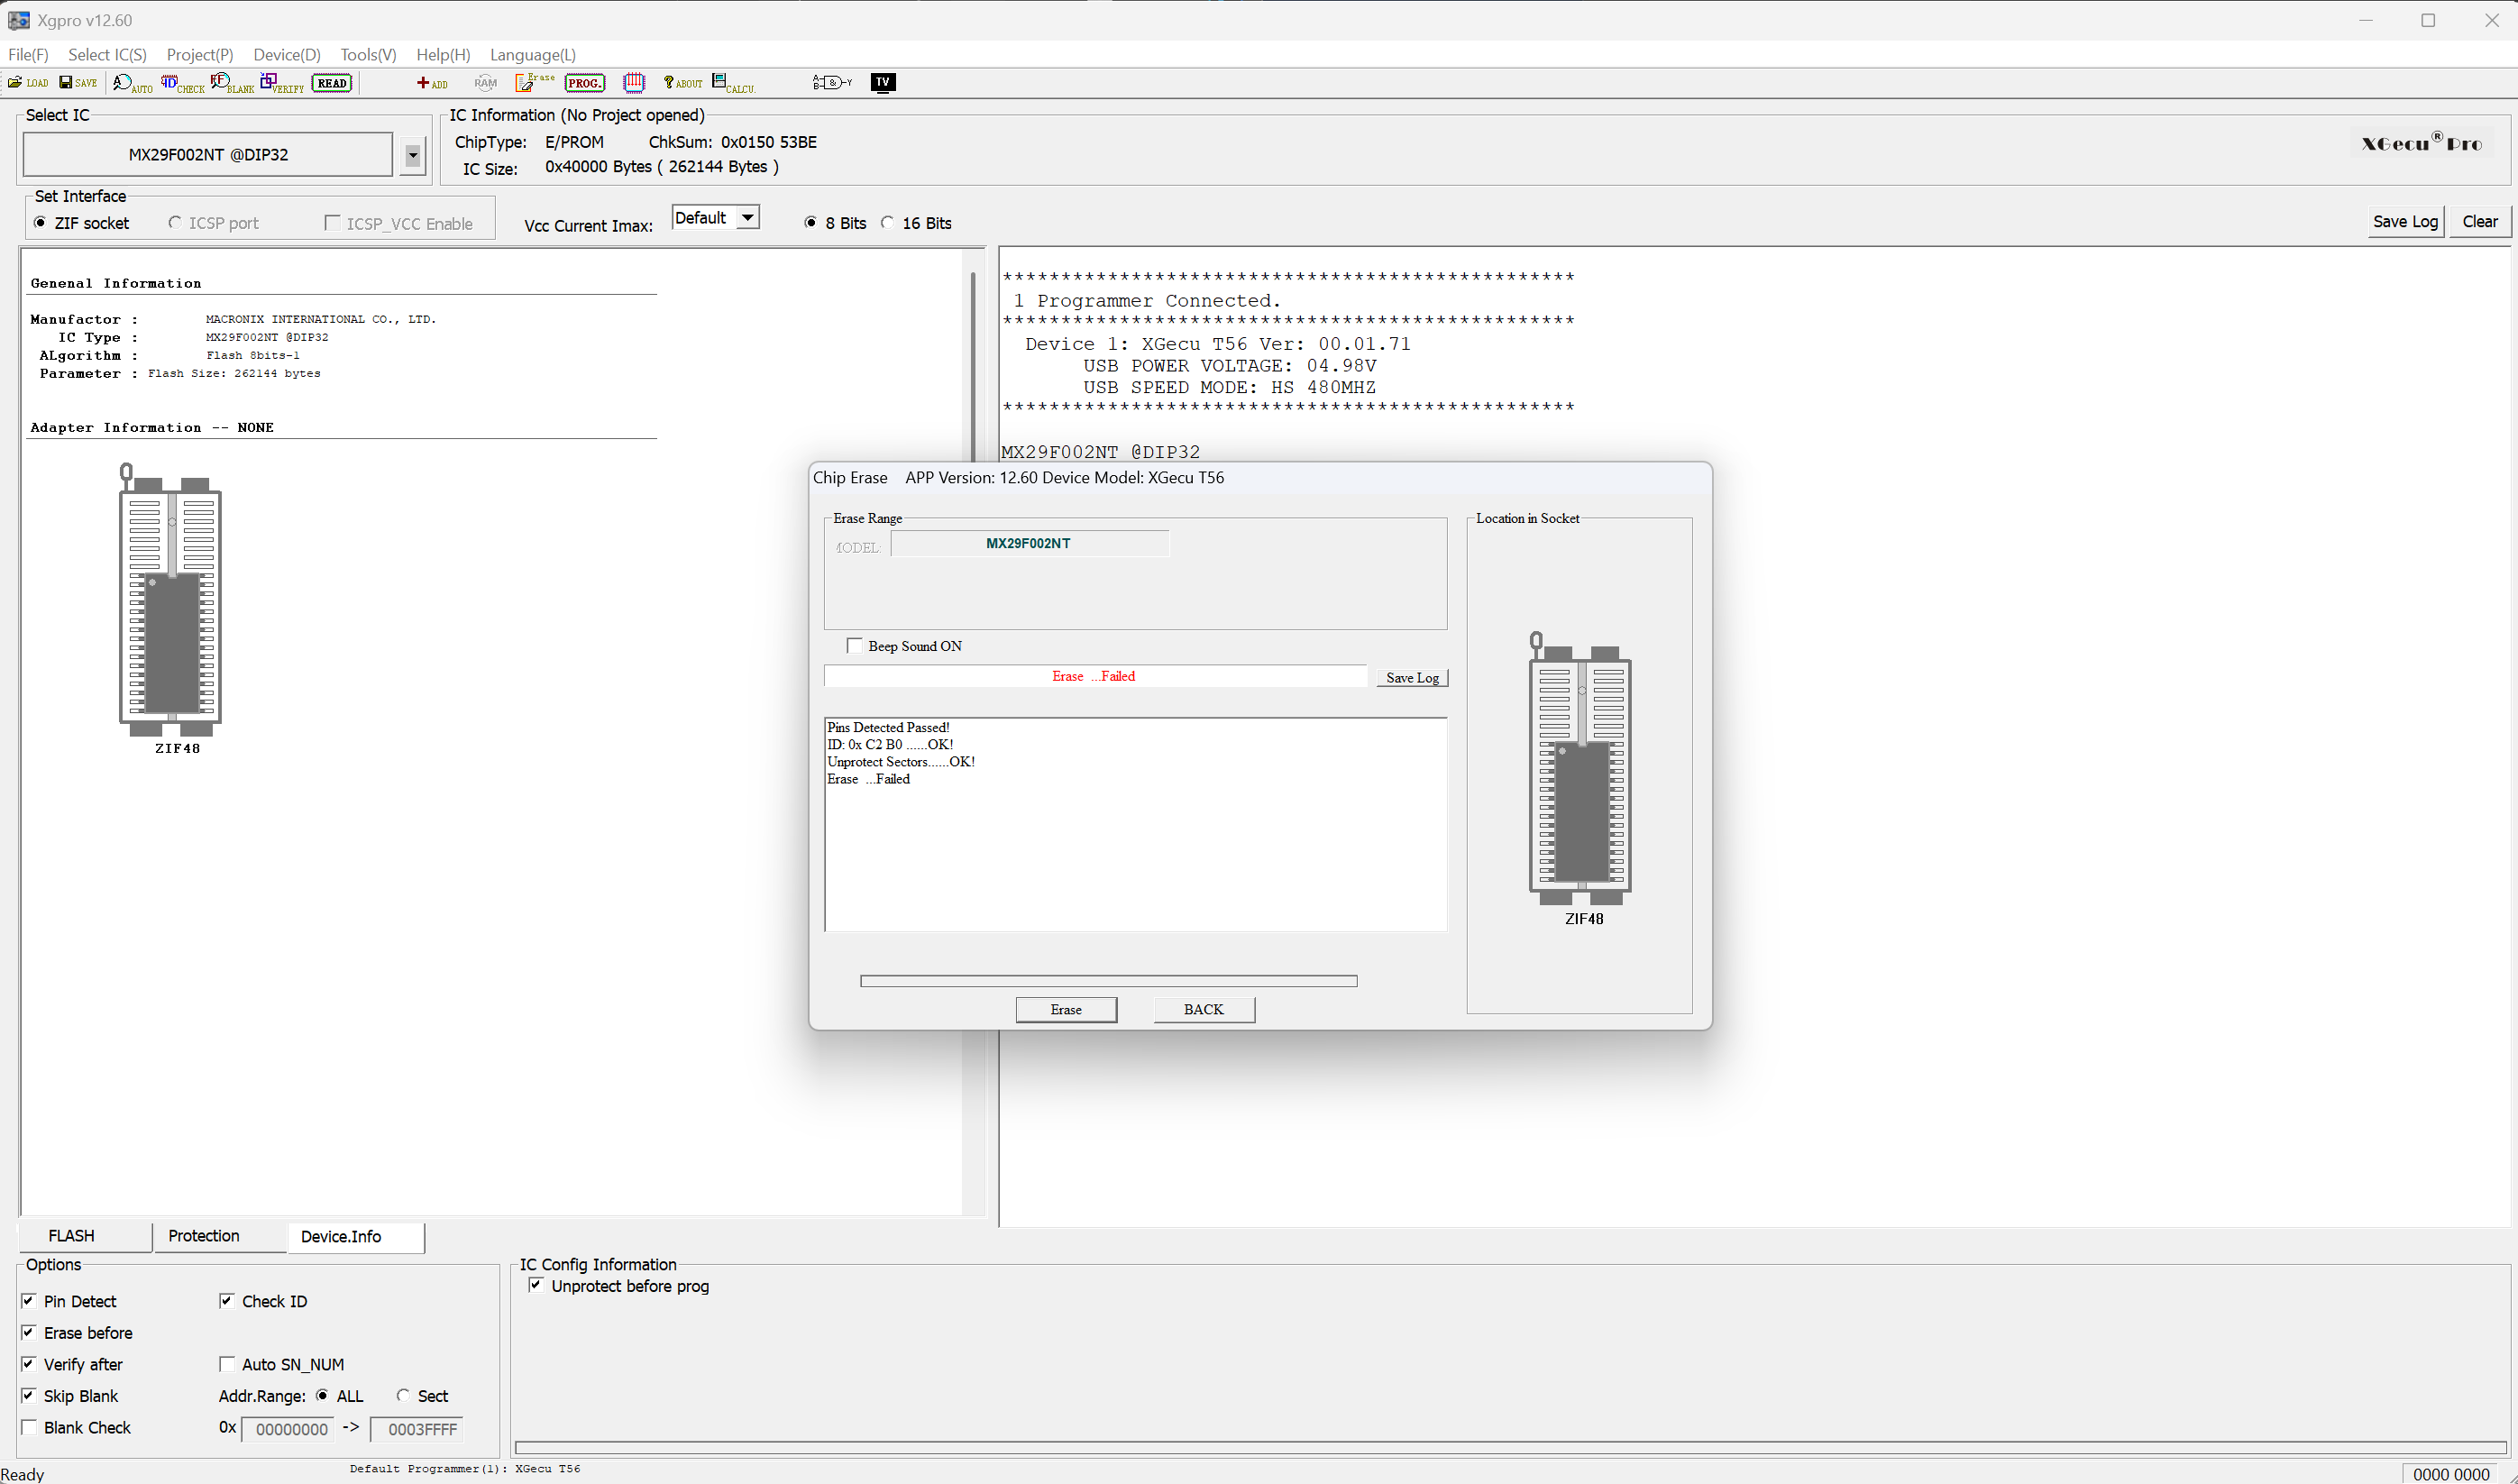Click the PROG. program toolbar icon
This screenshot has width=2518, height=1484.
[x=584, y=83]
